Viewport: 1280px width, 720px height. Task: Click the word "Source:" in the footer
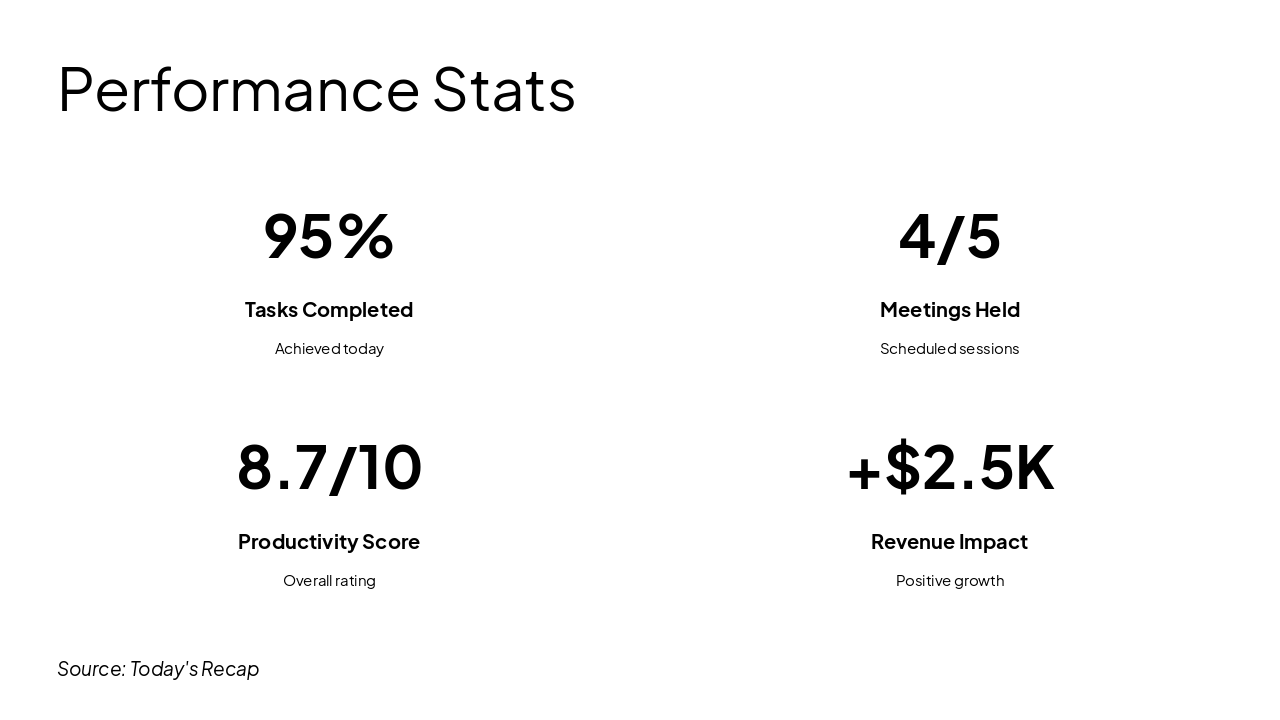(x=91, y=669)
